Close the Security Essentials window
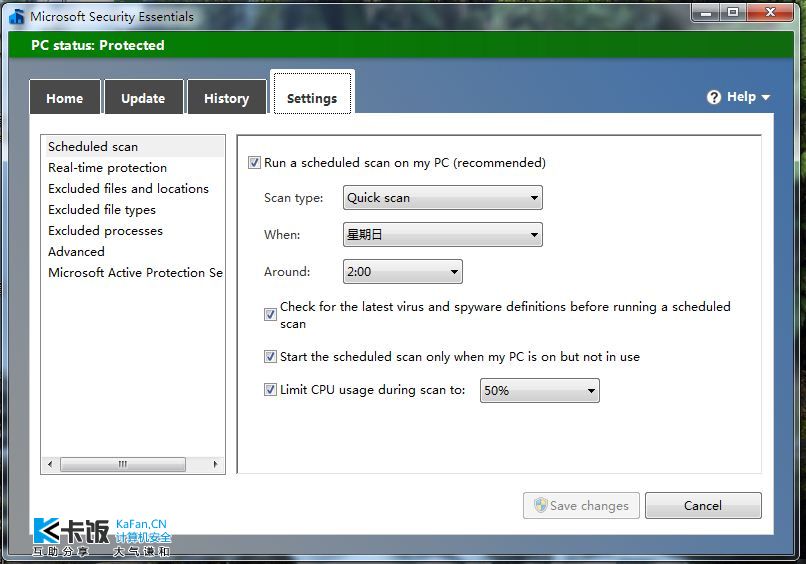This screenshot has height=564, width=806. tap(770, 12)
